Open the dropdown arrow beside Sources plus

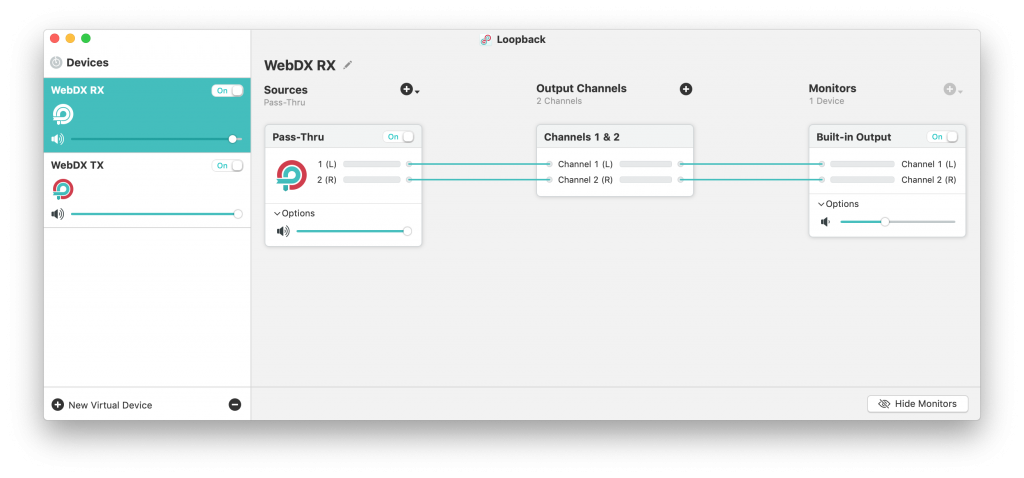tap(417, 92)
